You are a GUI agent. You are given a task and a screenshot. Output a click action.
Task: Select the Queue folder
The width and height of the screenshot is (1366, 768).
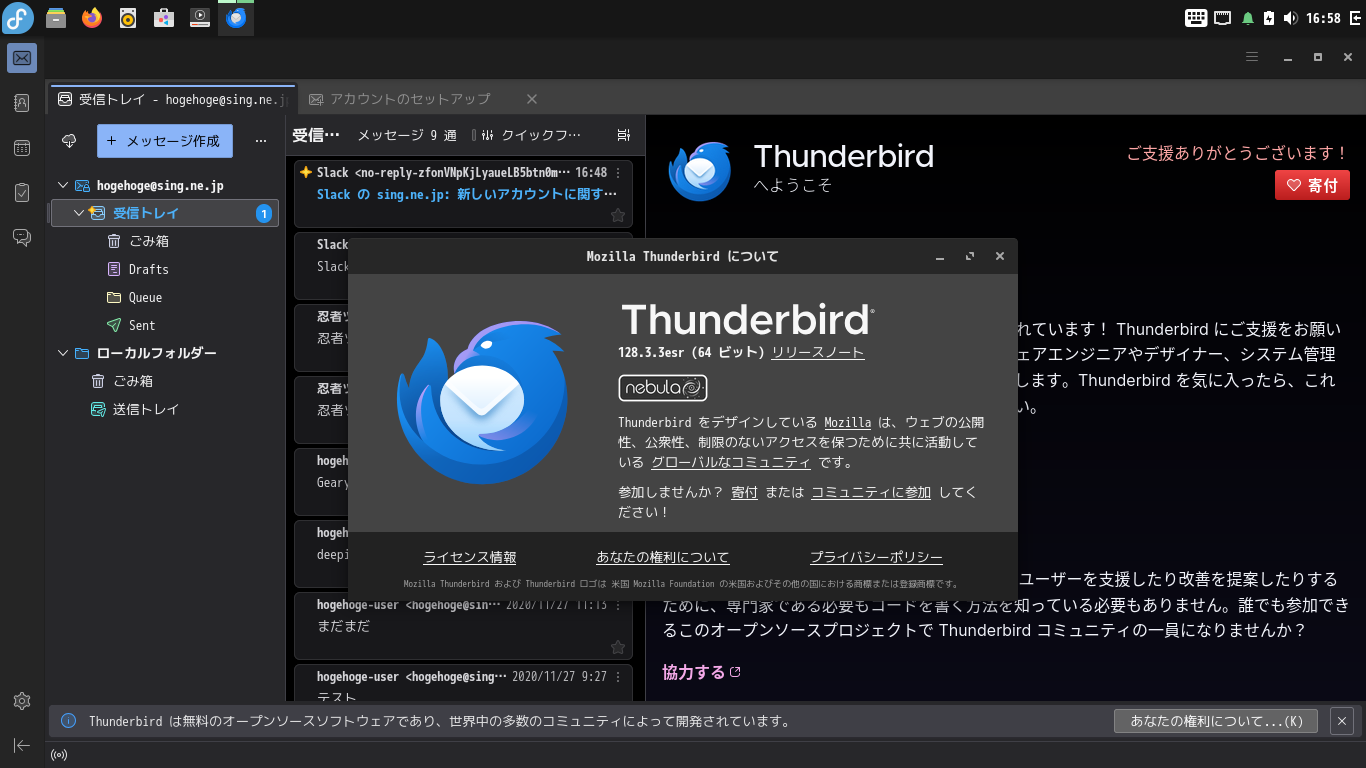tap(165, 297)
